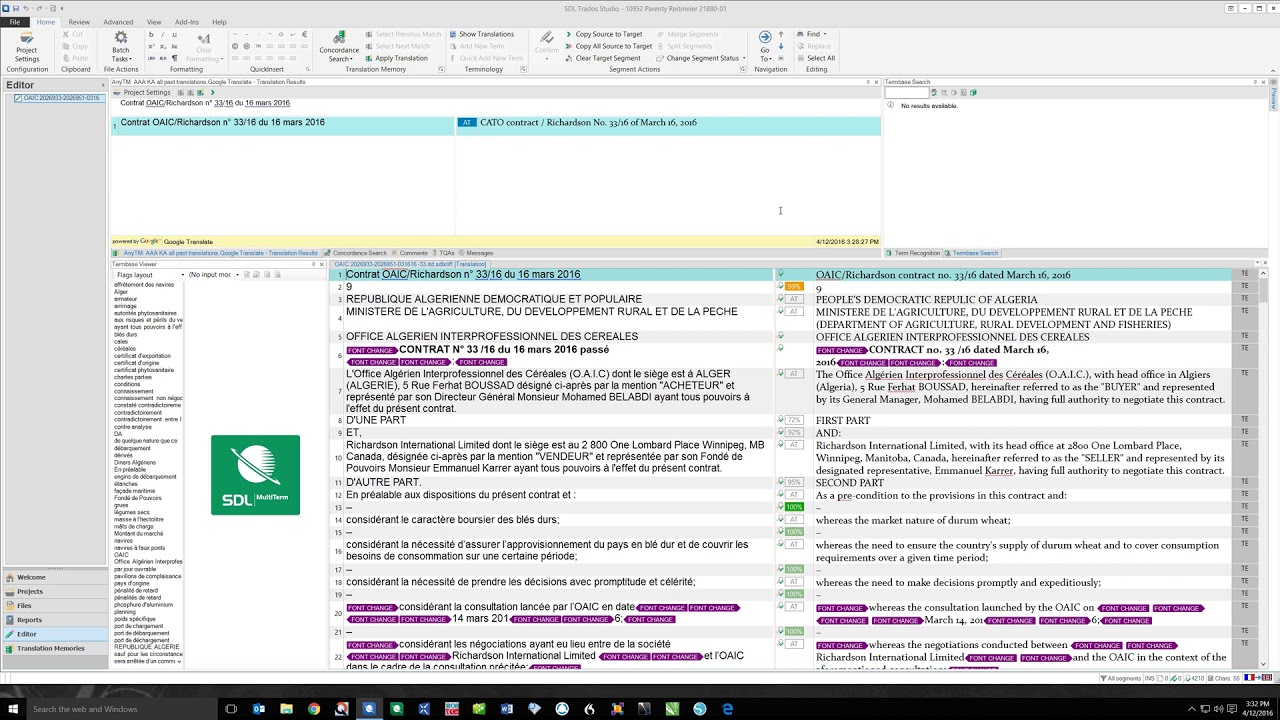
Task: Click AT status of segment 3
Action: (794, 299)
